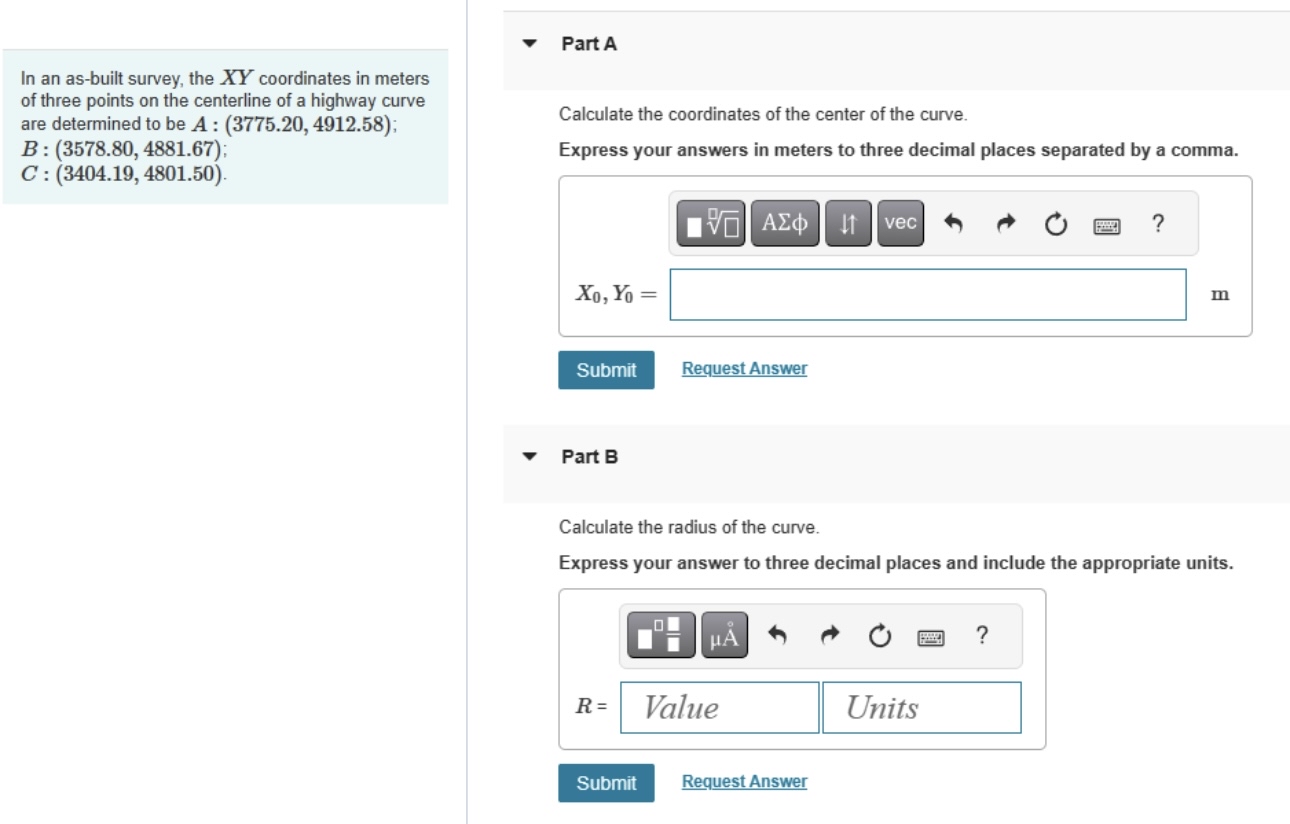Submit the Part A answer
Image resolution: width=1290 pixels, height=824 pixels.
click(605, 370)
